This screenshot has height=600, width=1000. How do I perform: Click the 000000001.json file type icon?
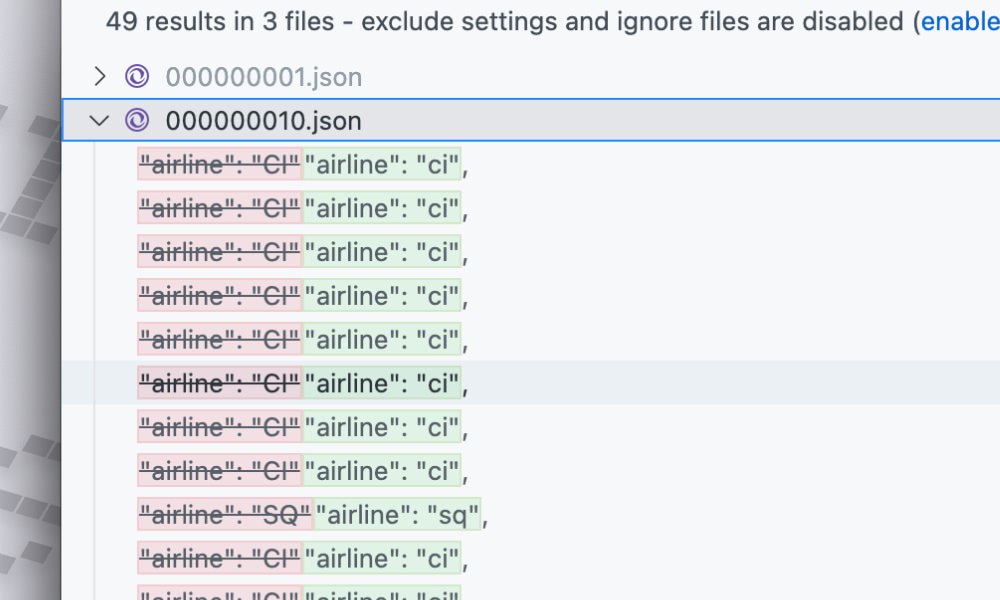coord(137,76)
